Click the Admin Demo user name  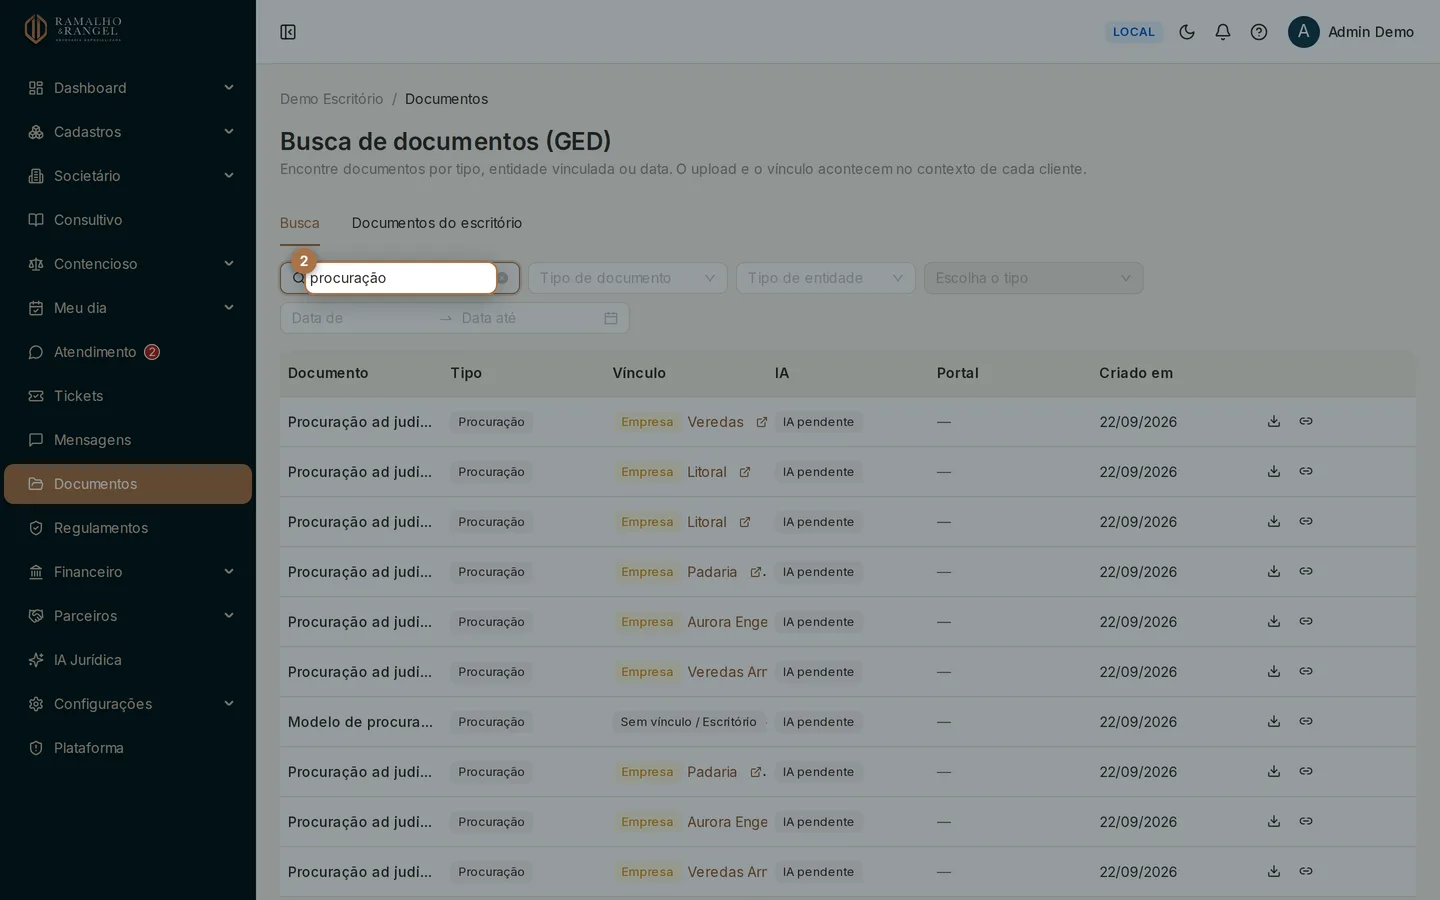click(x=1371, y=32)
